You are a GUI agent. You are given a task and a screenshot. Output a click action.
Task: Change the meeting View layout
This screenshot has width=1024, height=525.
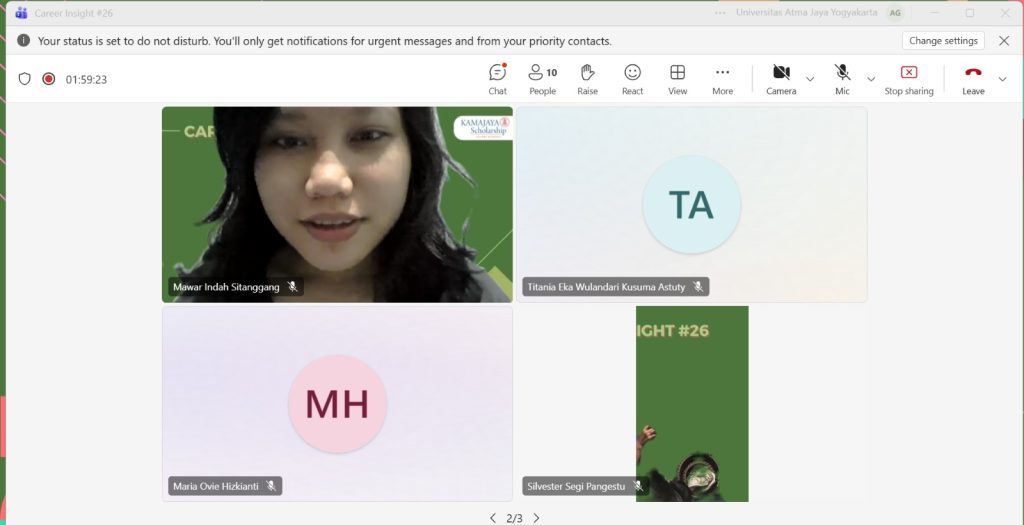coord(677,78)
